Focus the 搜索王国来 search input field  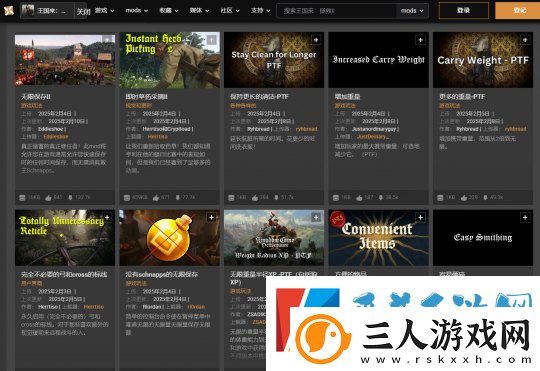click(x=336, y=11)
